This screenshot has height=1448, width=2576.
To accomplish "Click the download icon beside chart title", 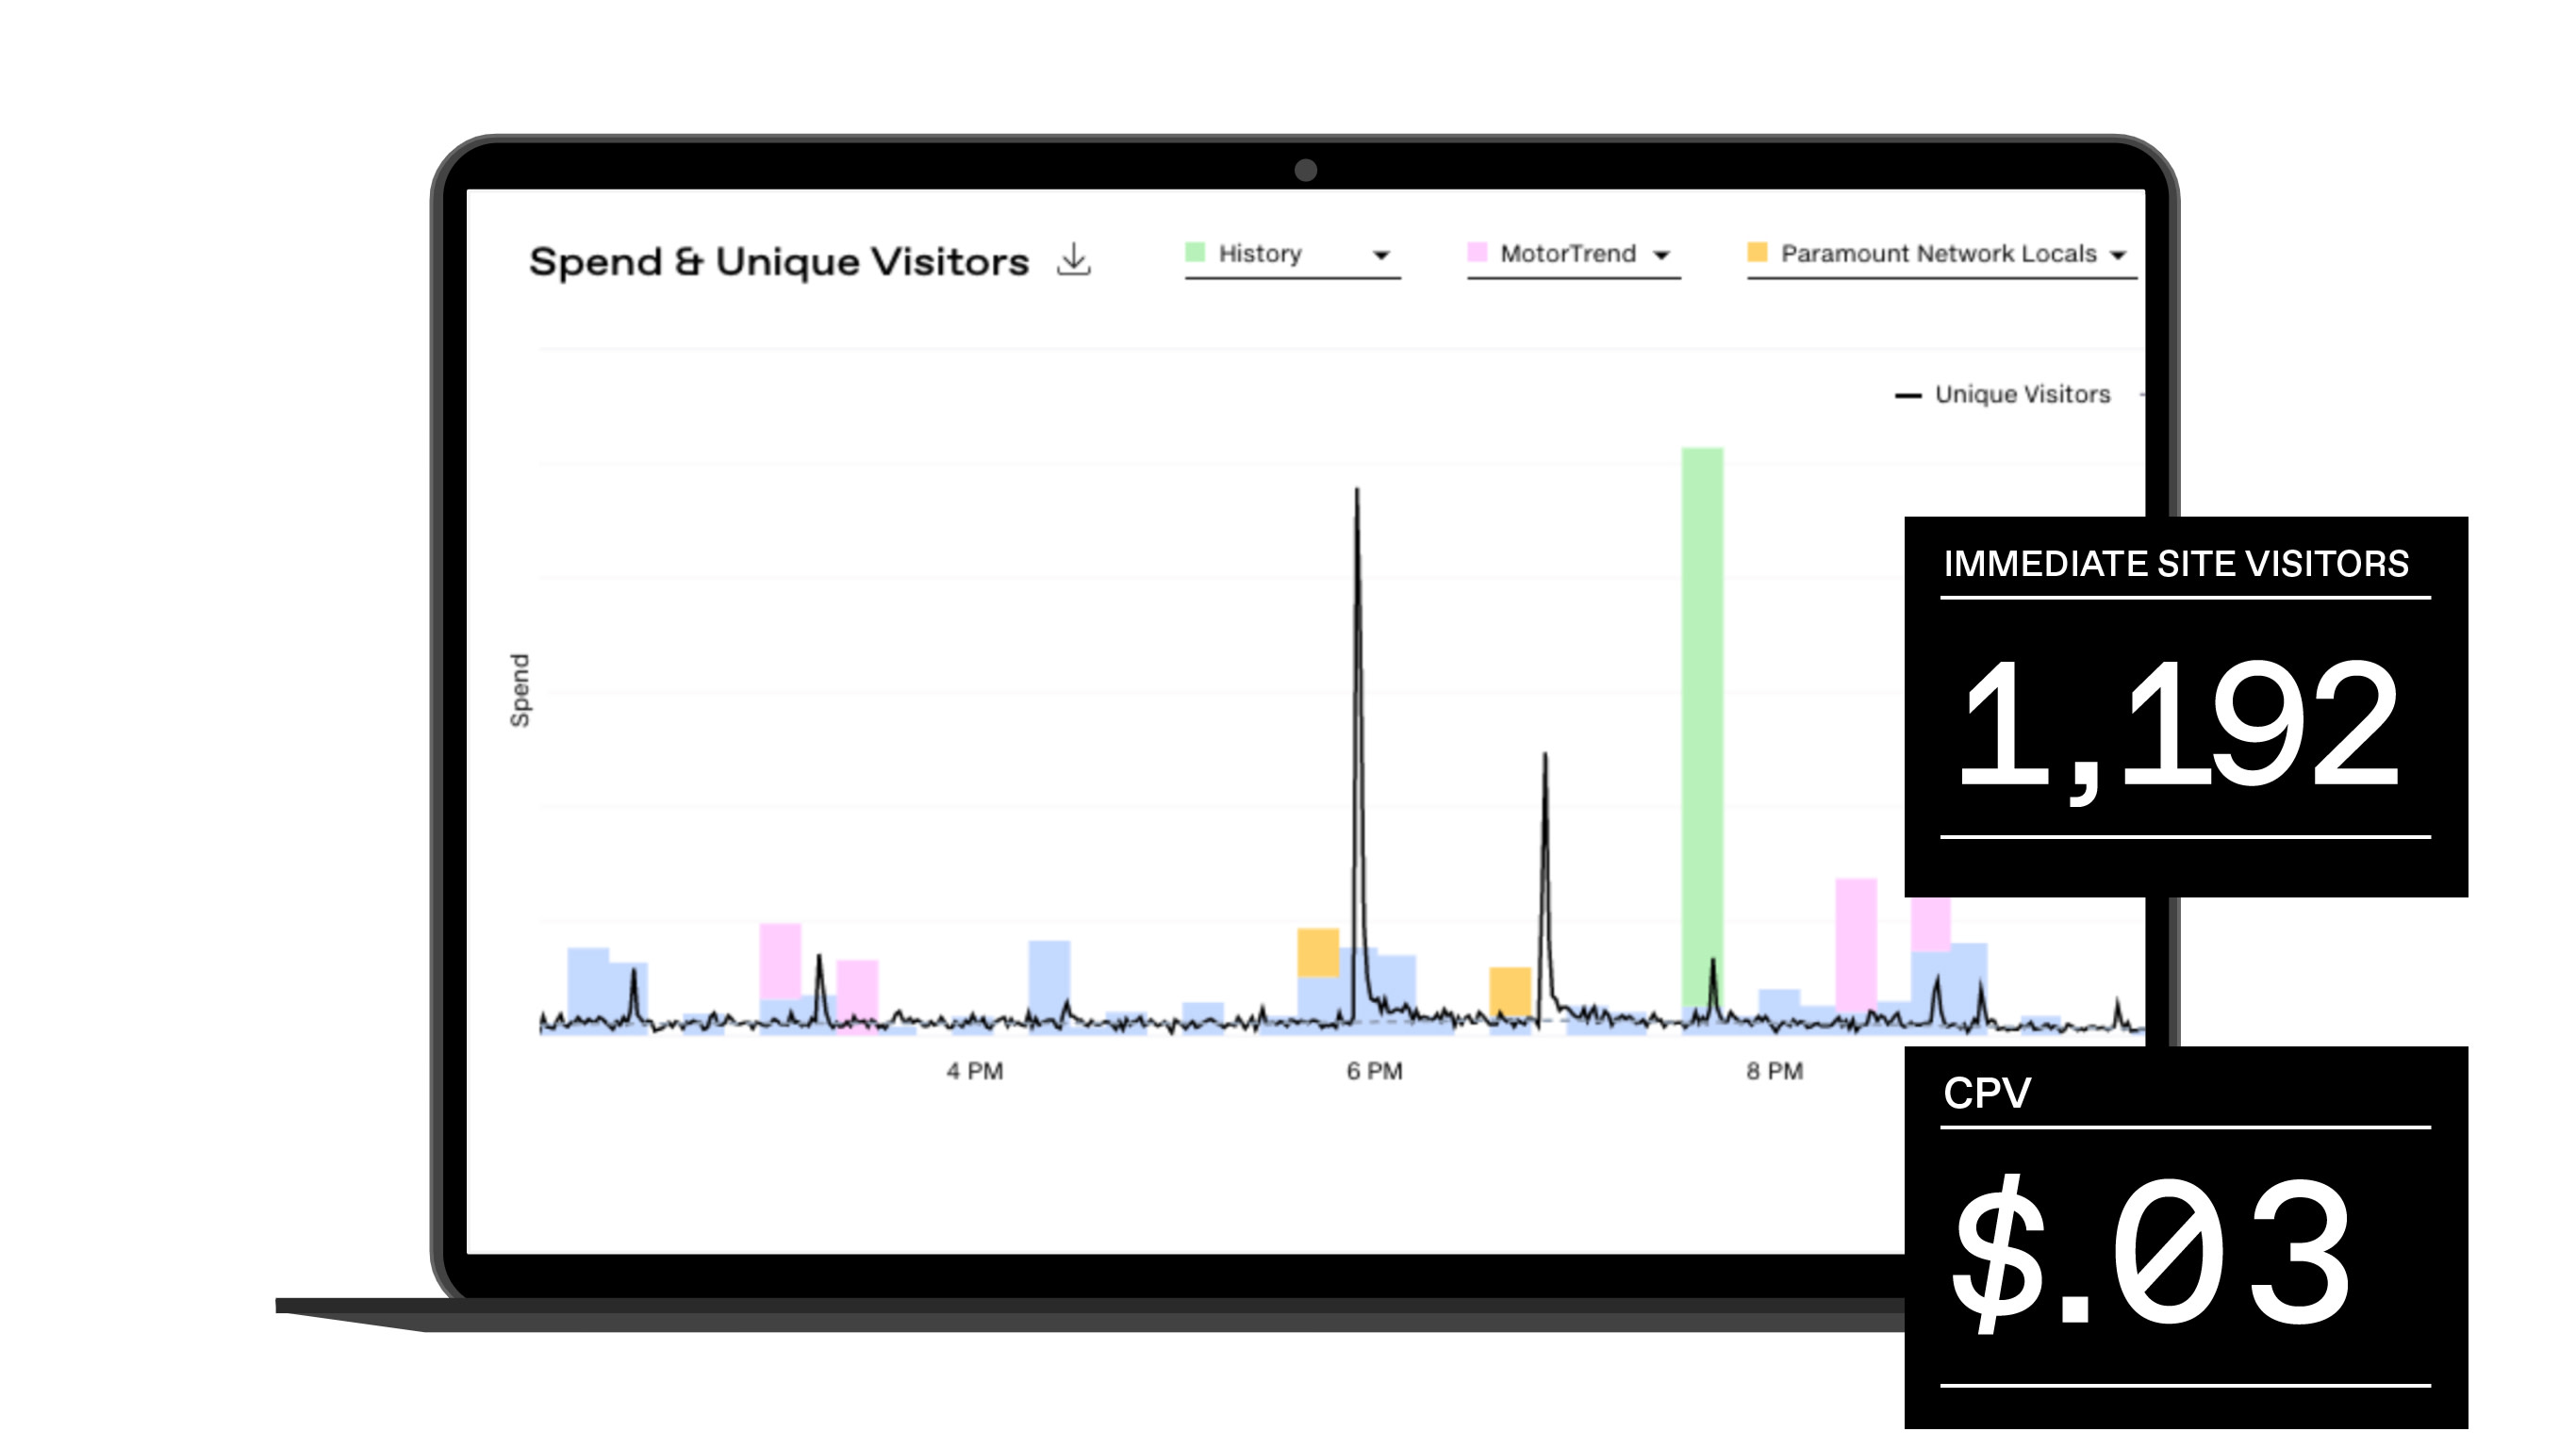I will [x=1073, y=260].
